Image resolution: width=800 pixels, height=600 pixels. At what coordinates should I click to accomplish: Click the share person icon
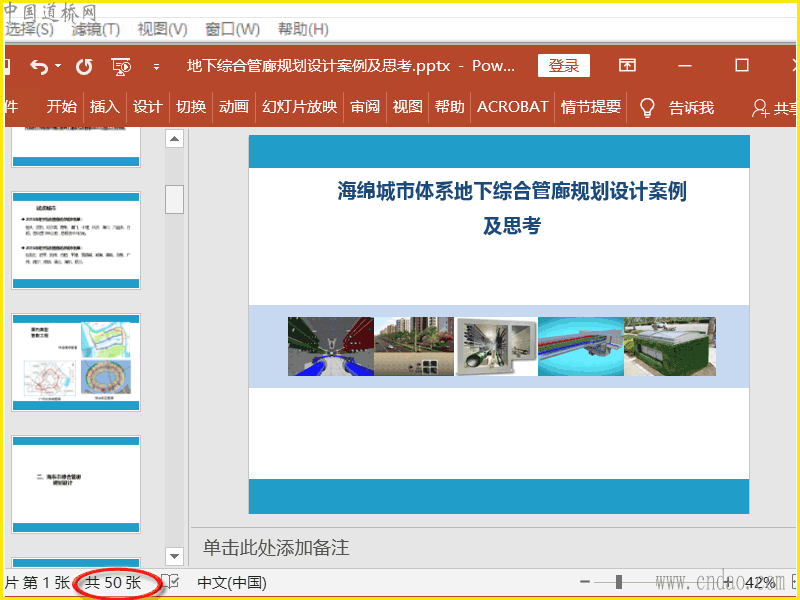(x=760, y=108)
